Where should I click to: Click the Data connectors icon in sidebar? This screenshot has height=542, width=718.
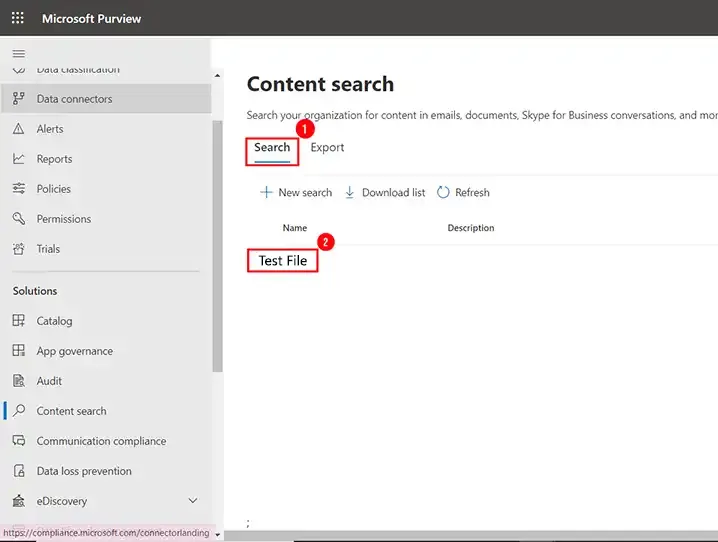[18, 99]
